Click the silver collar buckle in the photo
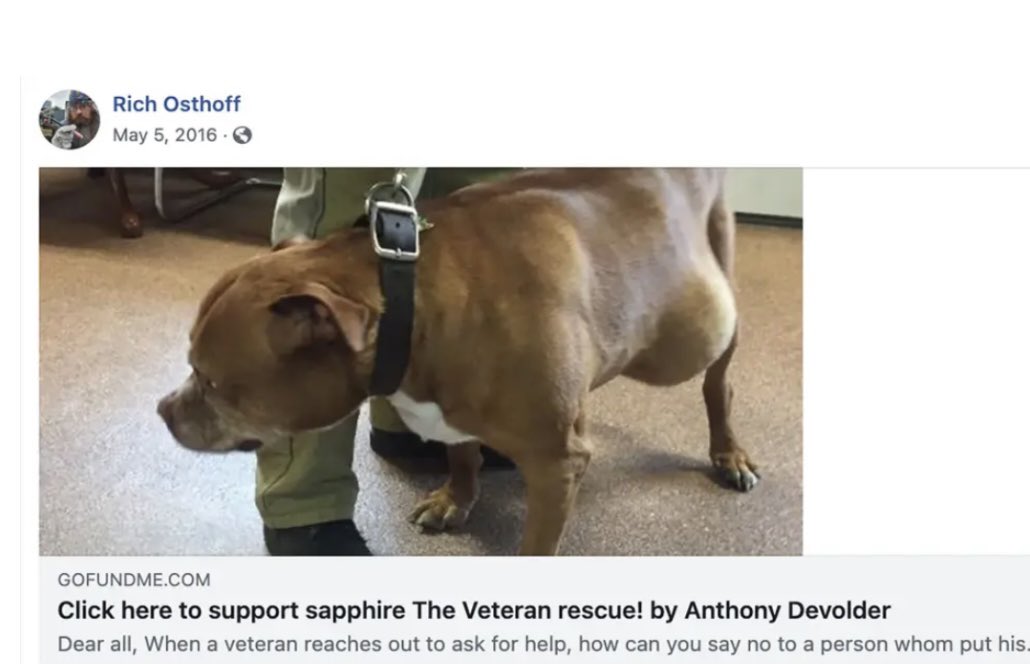Image resolution: width=1030 pixels, height=664 pixels. tap(394, 223)
